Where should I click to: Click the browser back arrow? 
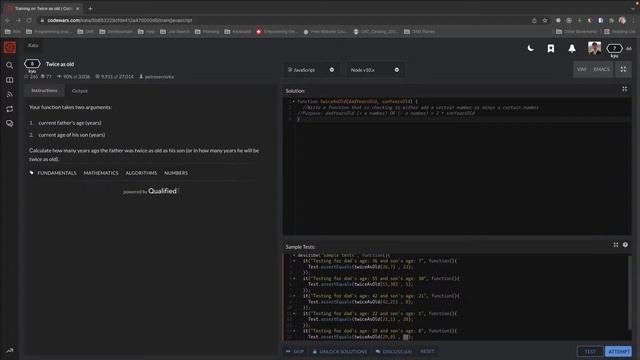click(8, 20)
